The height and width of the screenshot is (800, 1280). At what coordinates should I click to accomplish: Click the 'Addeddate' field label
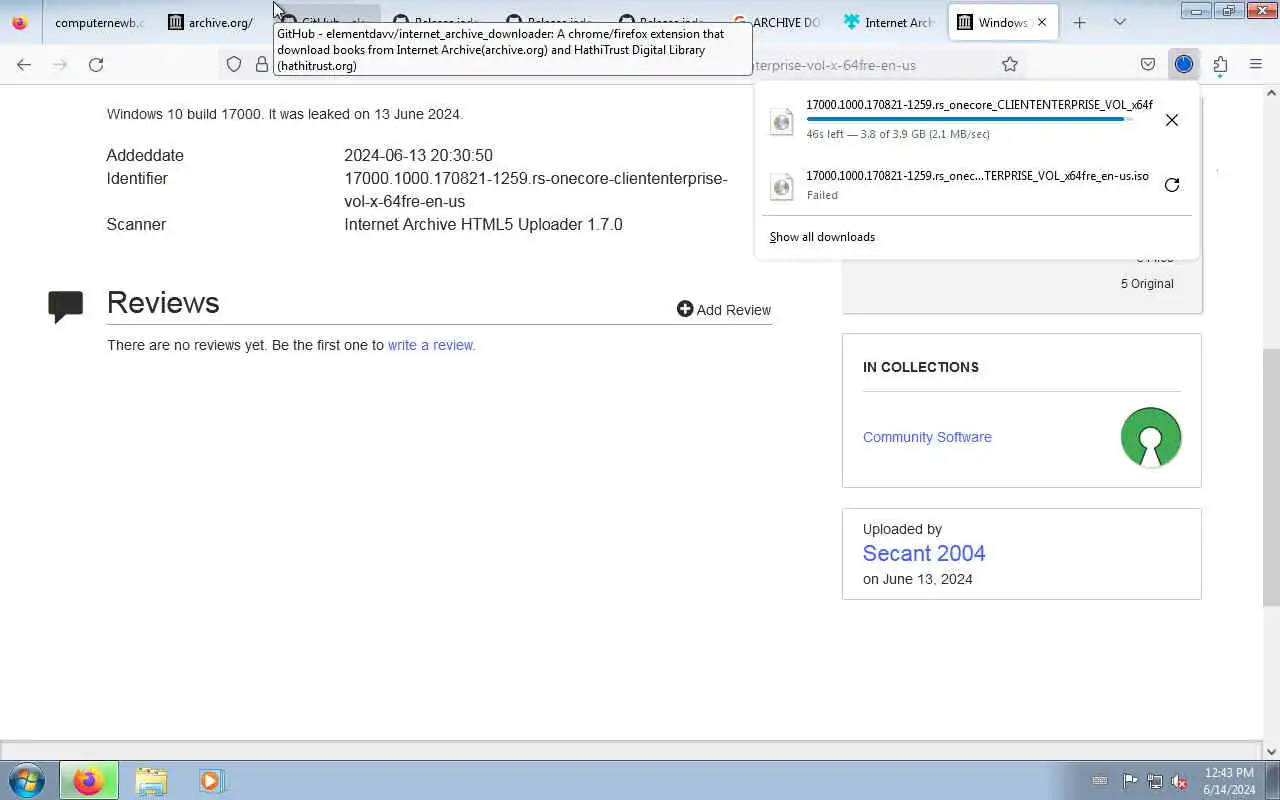[x=145, y=155]
